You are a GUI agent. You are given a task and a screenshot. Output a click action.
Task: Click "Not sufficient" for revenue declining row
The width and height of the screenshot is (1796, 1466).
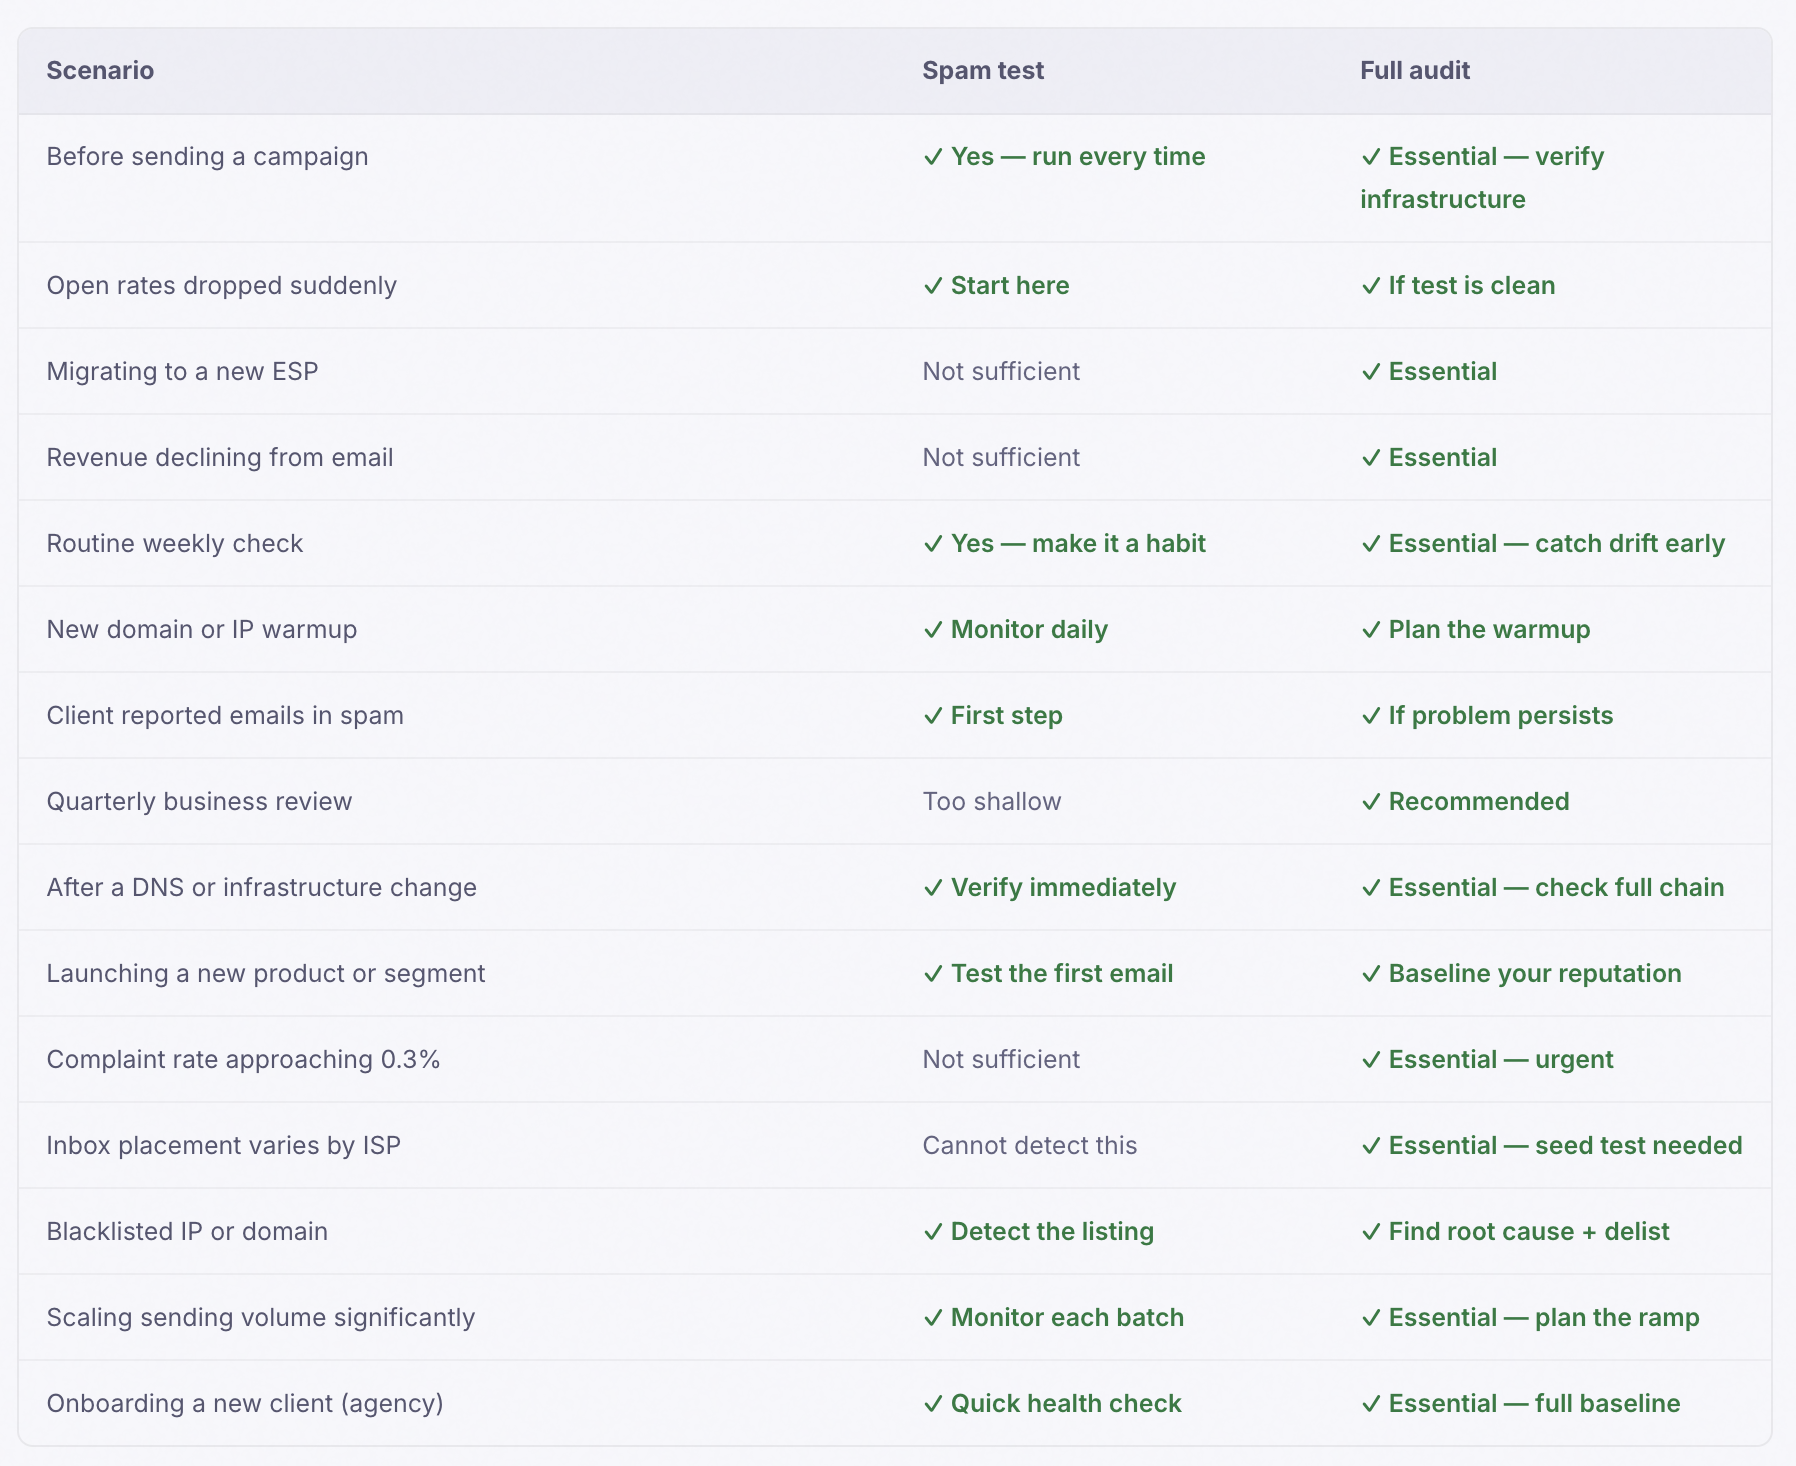(1001, 457)
